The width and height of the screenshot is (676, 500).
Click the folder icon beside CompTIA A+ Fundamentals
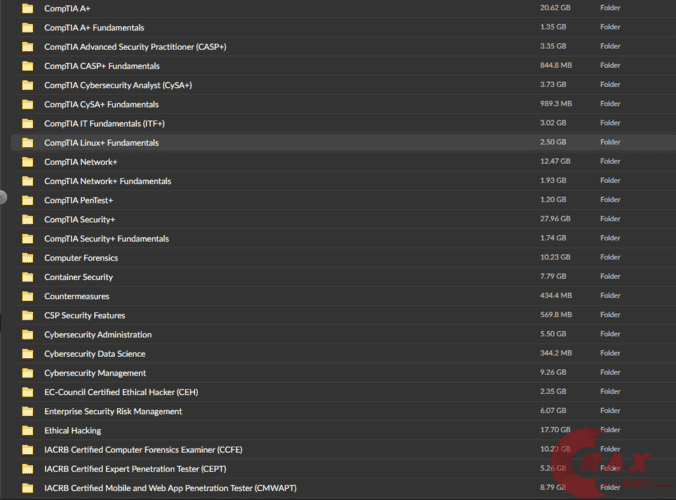coord(28,28)
